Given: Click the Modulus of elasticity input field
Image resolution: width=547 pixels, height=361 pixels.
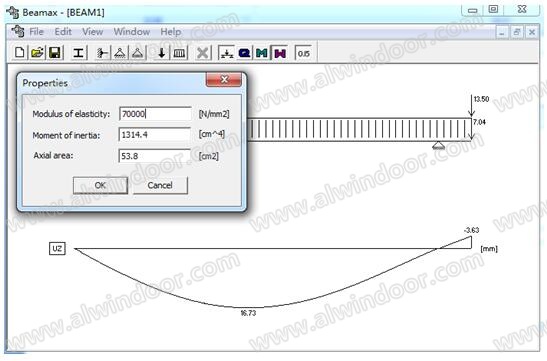Looking at the screenshot, I should (155, 114).
